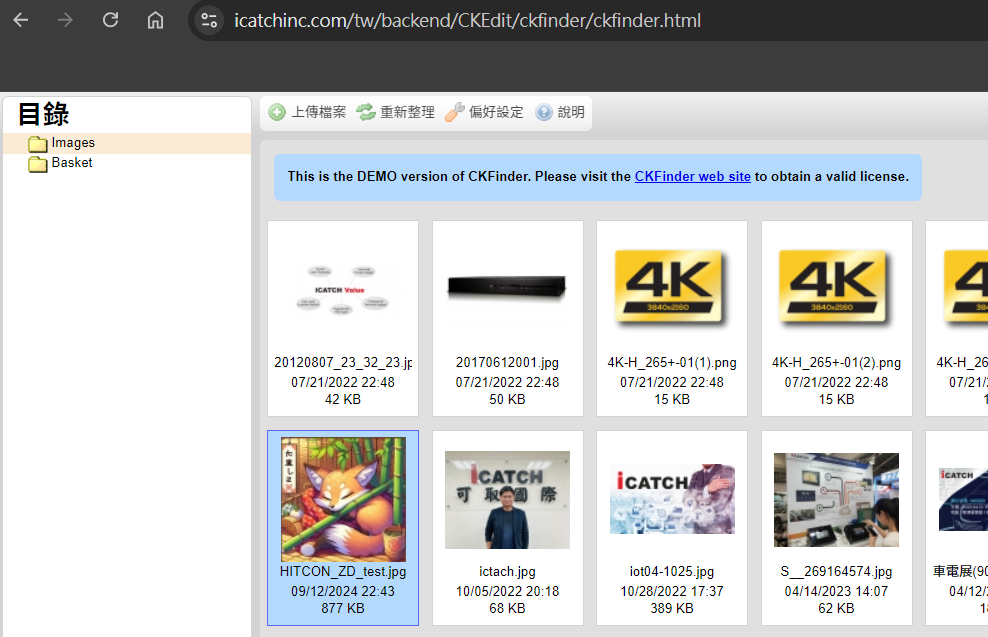The height and width of the screenshot is (637, 988).
Task: Click the 說明 label
Action: [571, 112]
